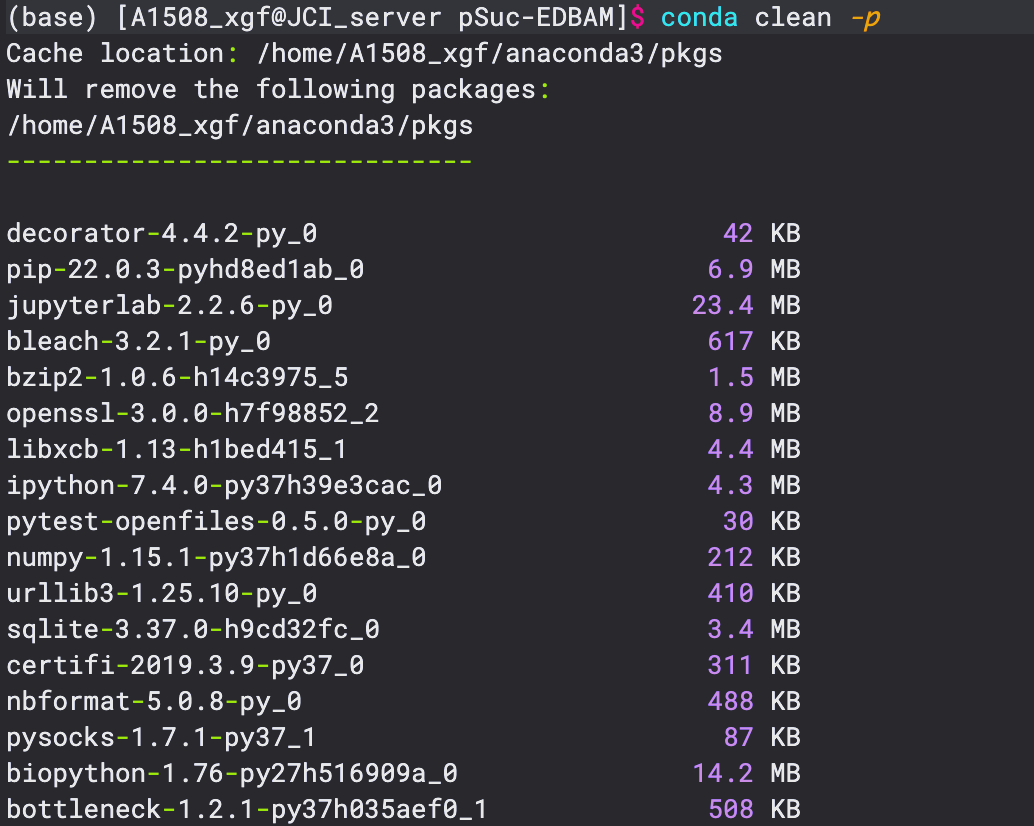Viewport: 1034px width, 826px height.
Task: Select package 'numpy-1.15.1-py37h1d66e8a_0'
Action: (216, 558)
